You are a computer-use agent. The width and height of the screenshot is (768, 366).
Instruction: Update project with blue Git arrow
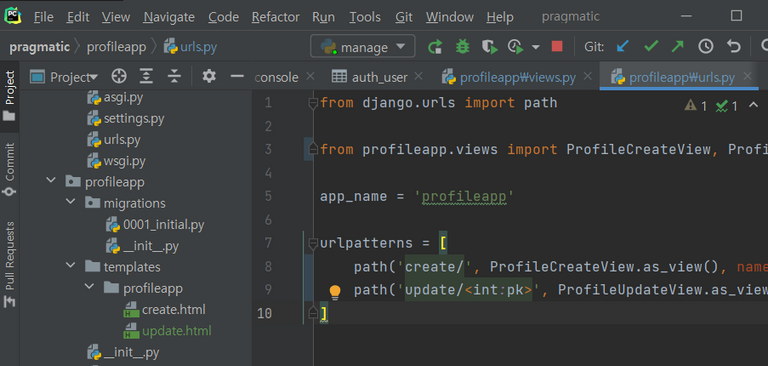click(622, 47)
